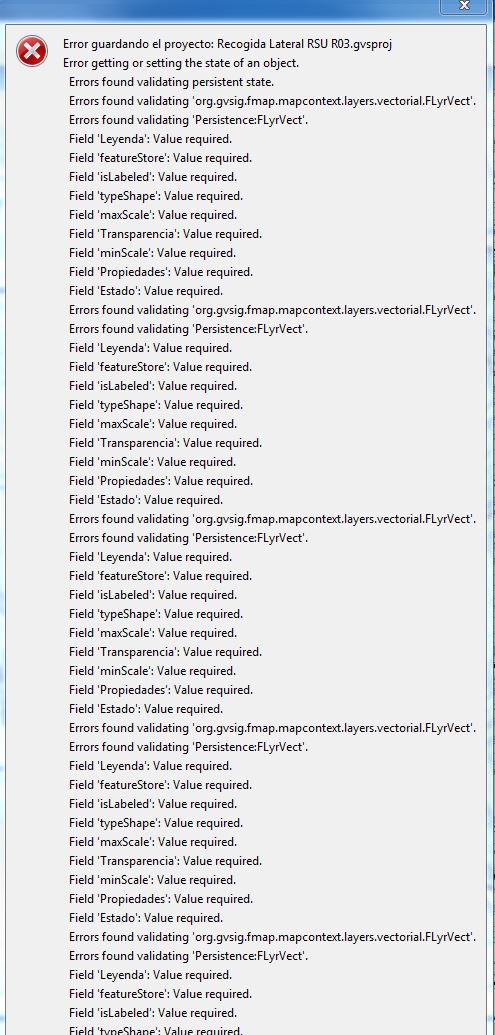The width and height of the screenshot is (495, 1035).
Task: Click the first Field 'Transparencia' error line
Action: pyautogui.click(x=165, y=234)
